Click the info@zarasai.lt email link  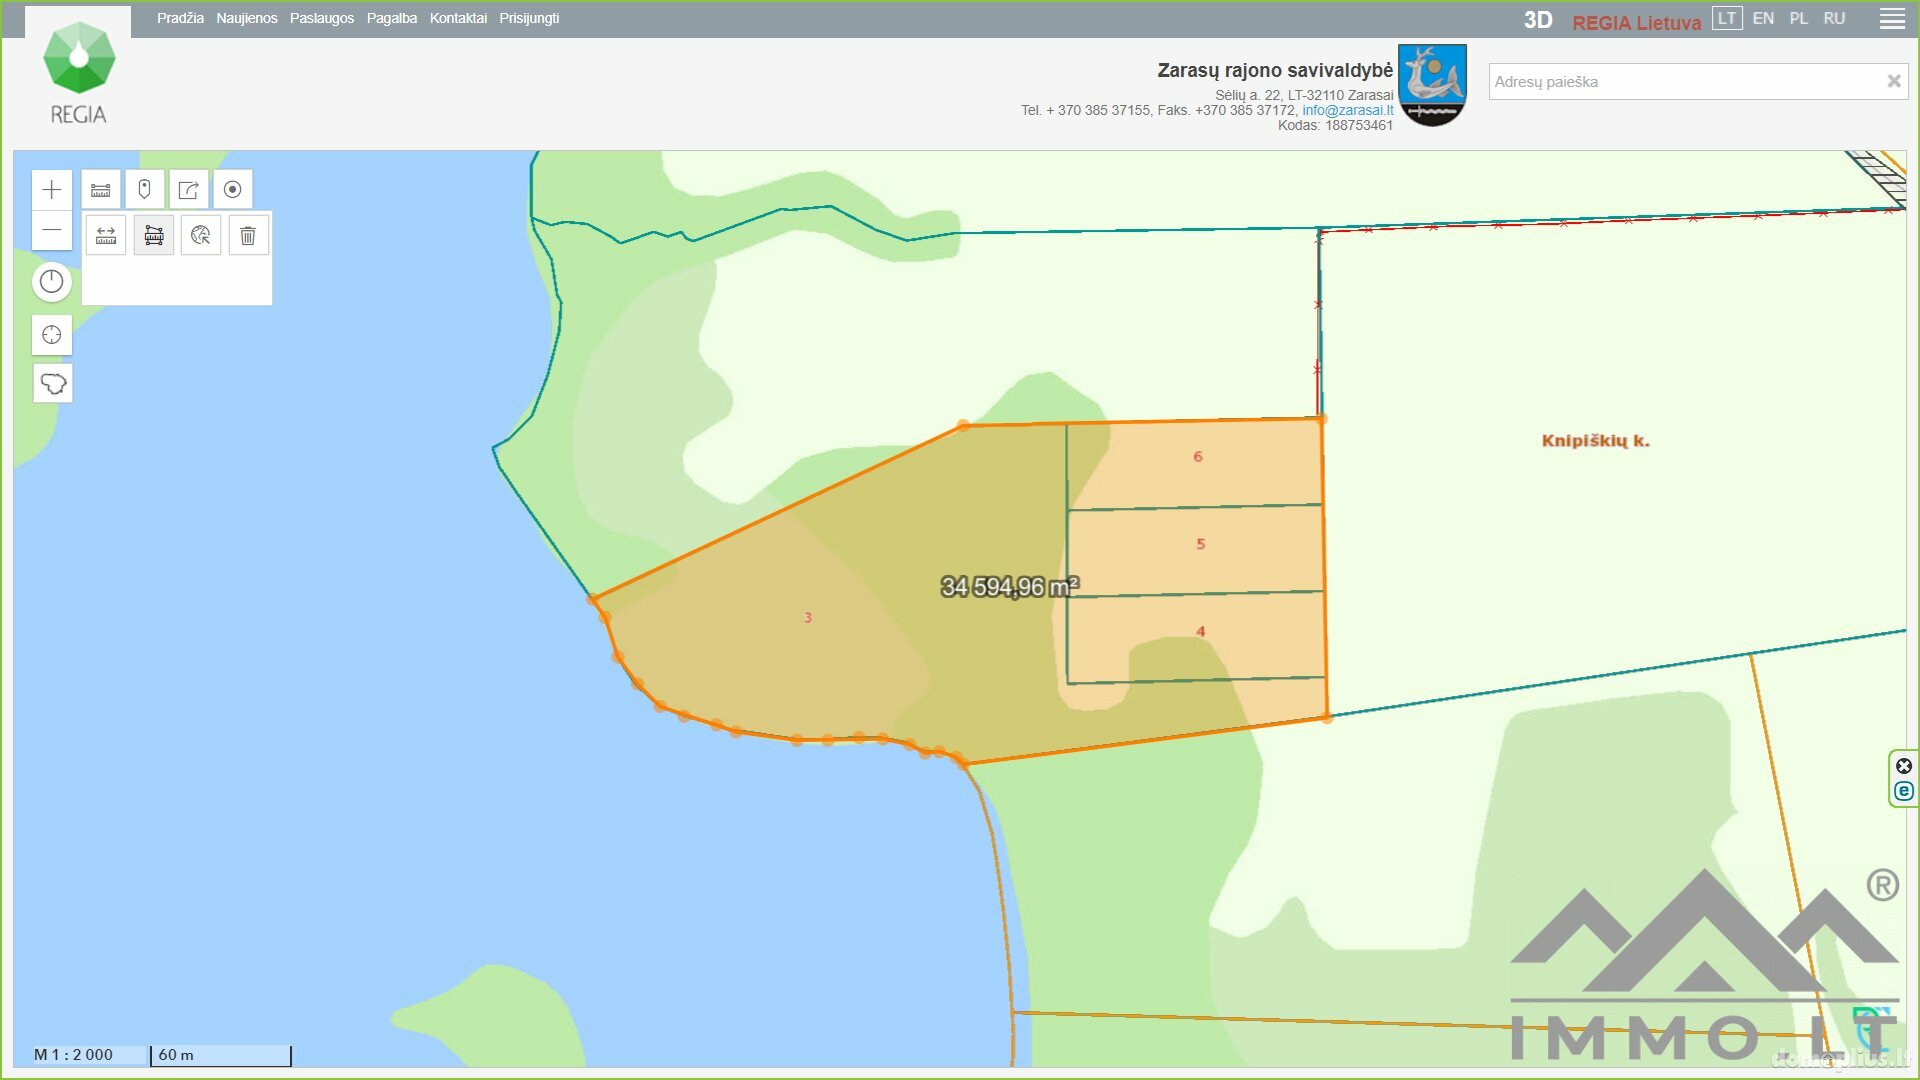[1347, 110]
